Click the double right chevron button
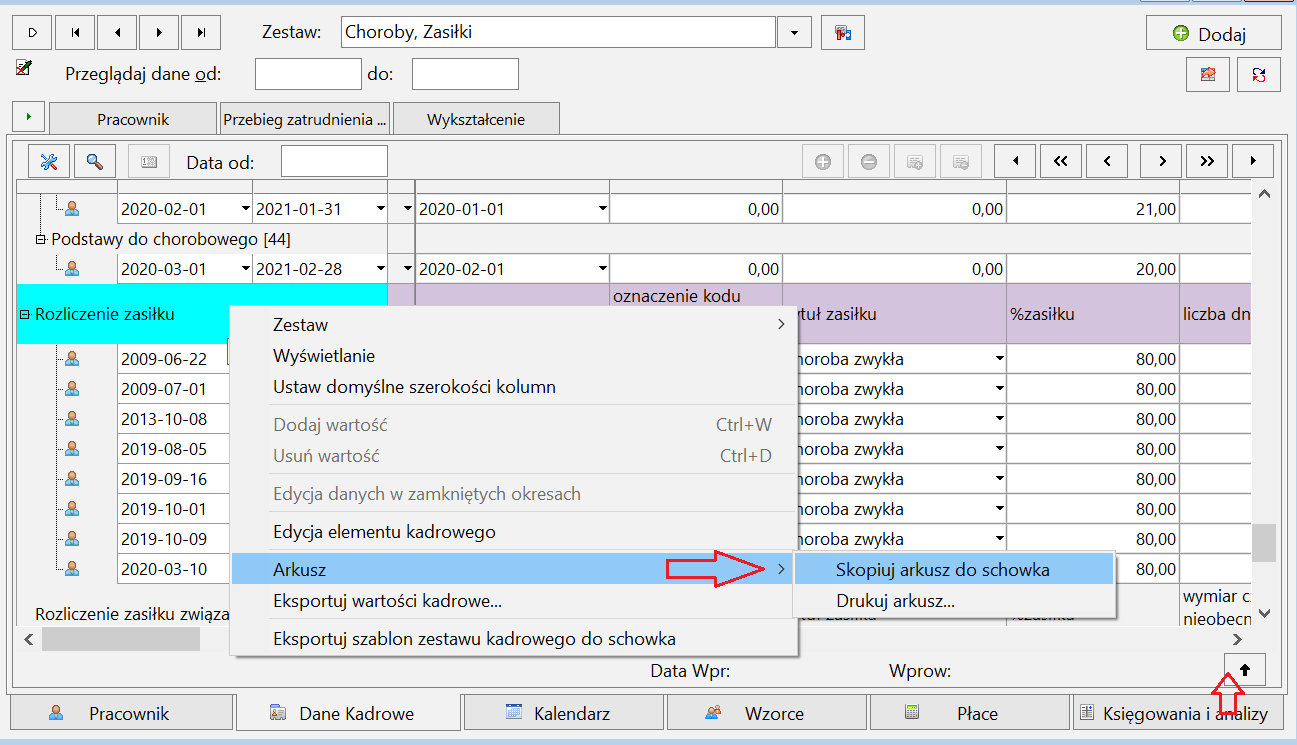Image resolution: width=1297 pixels, height=745 pixels. point(1207,161)
